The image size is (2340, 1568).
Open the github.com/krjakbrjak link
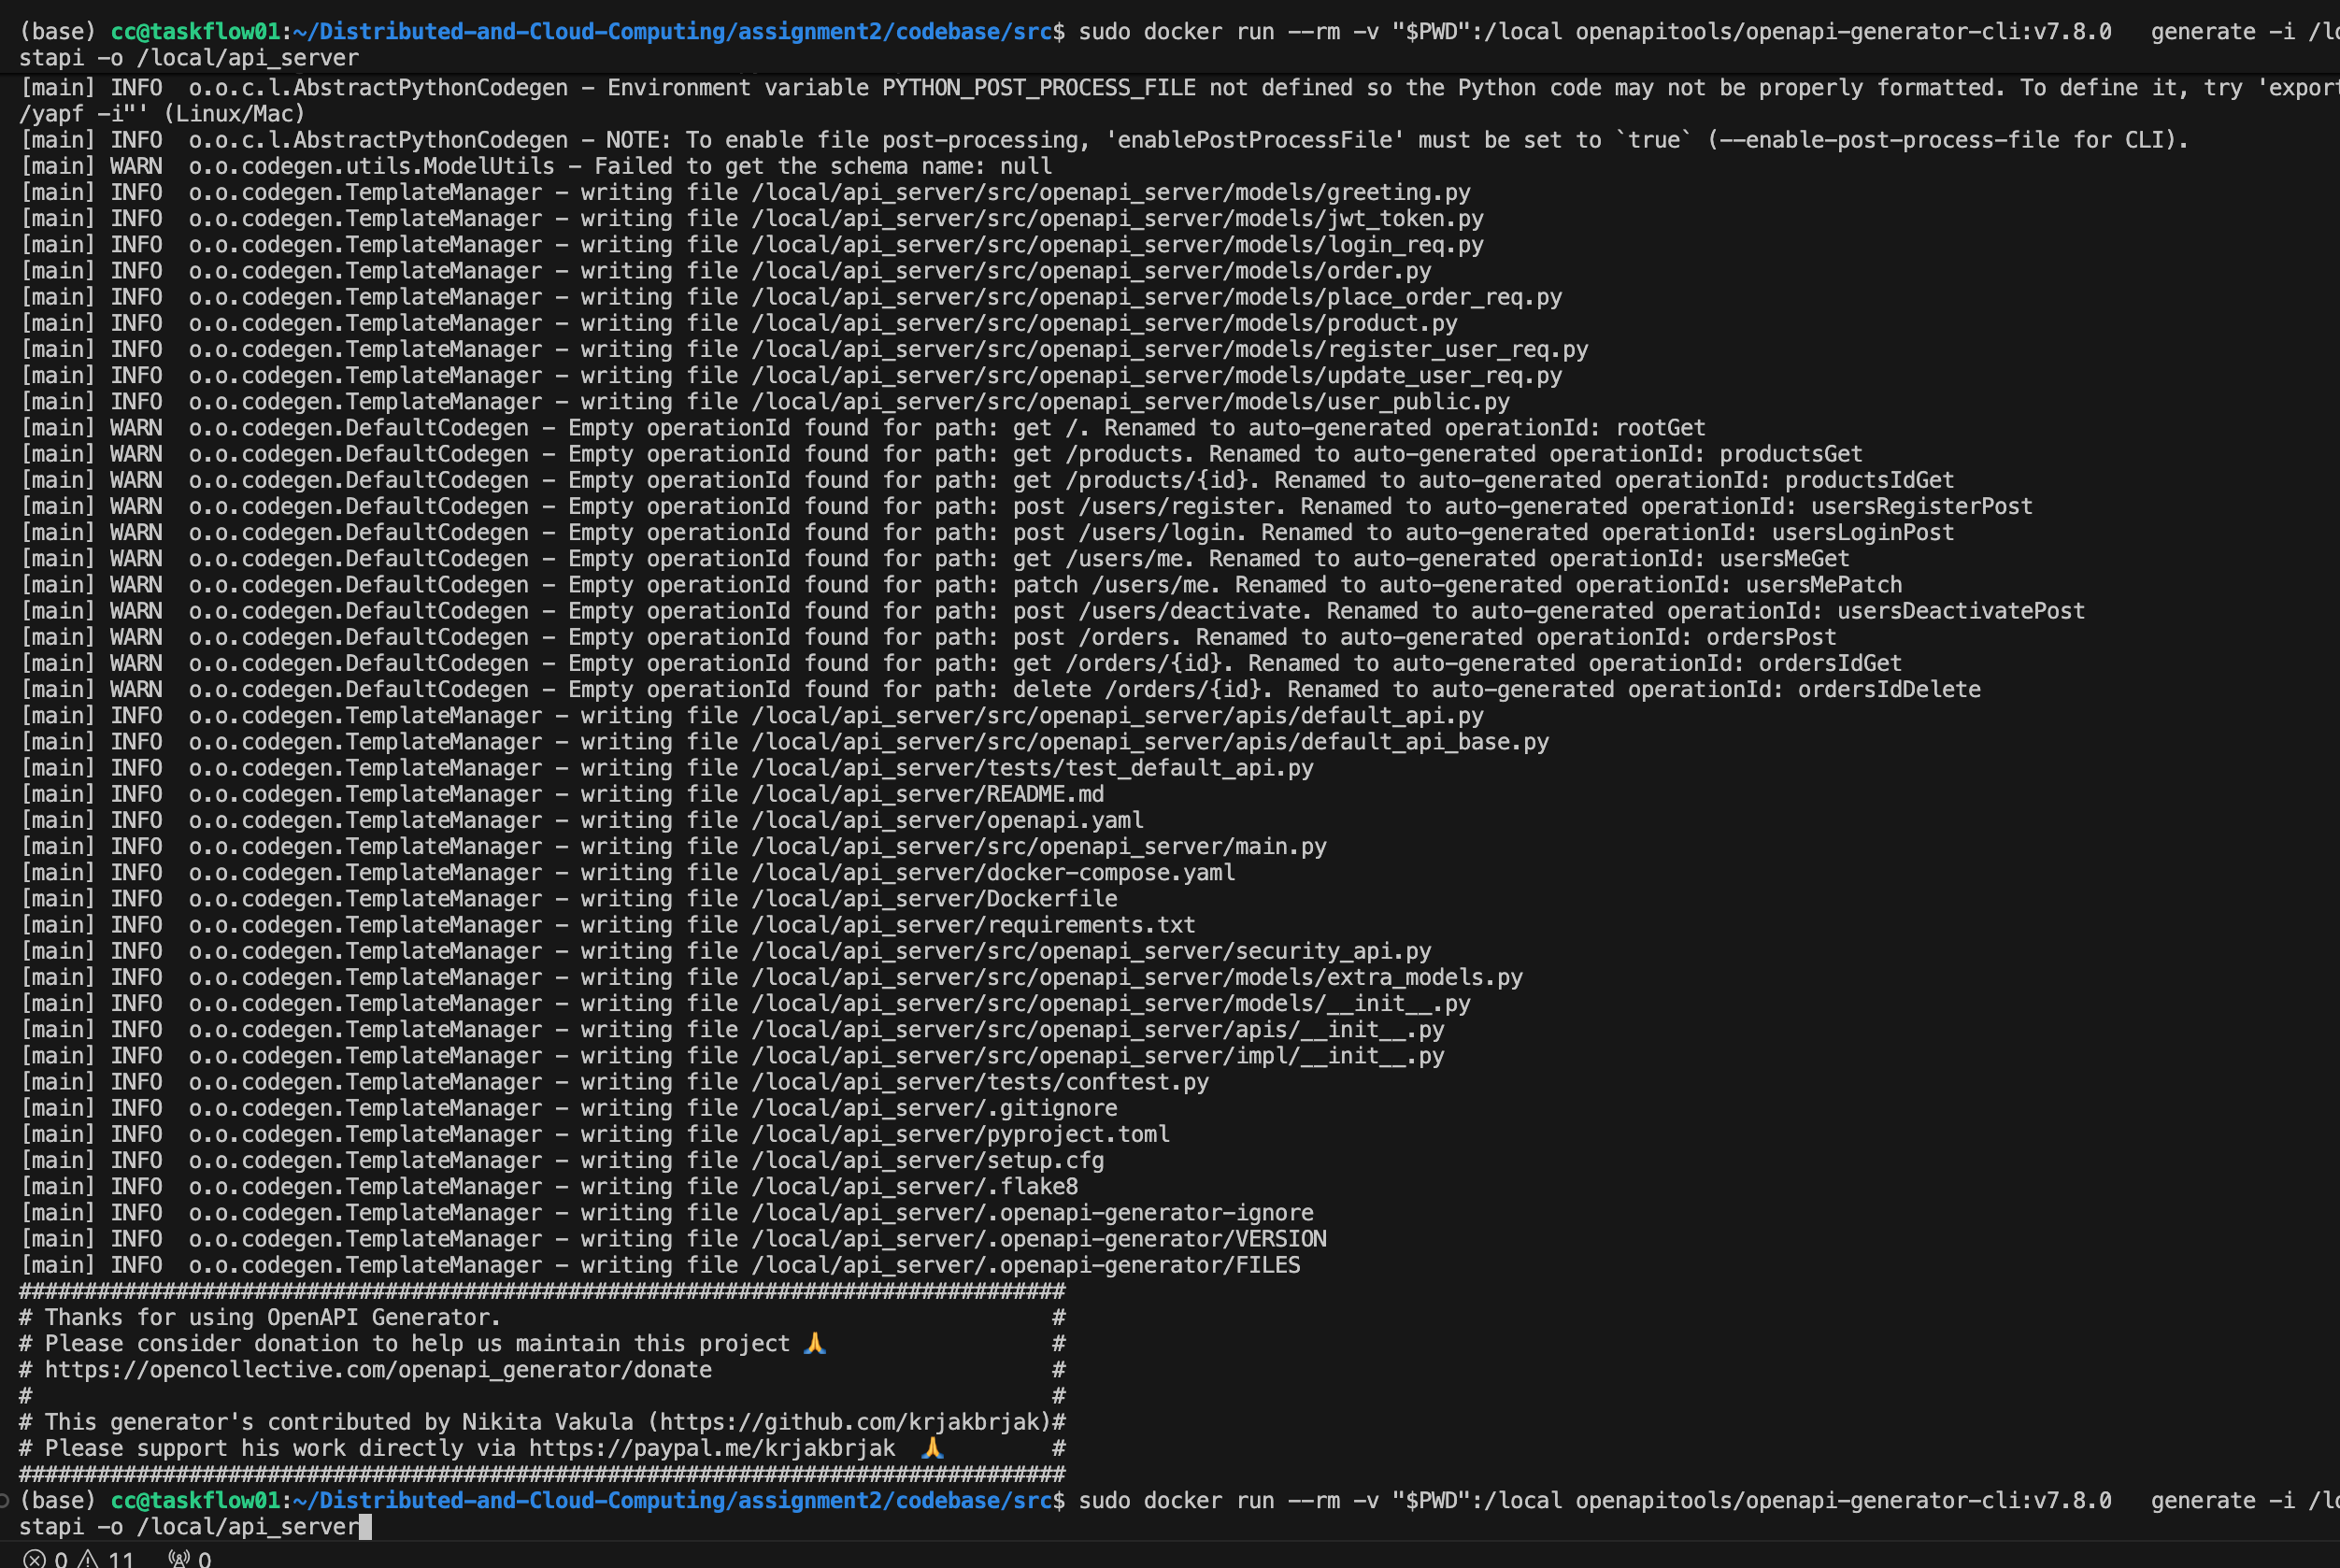pos(854,1421)
